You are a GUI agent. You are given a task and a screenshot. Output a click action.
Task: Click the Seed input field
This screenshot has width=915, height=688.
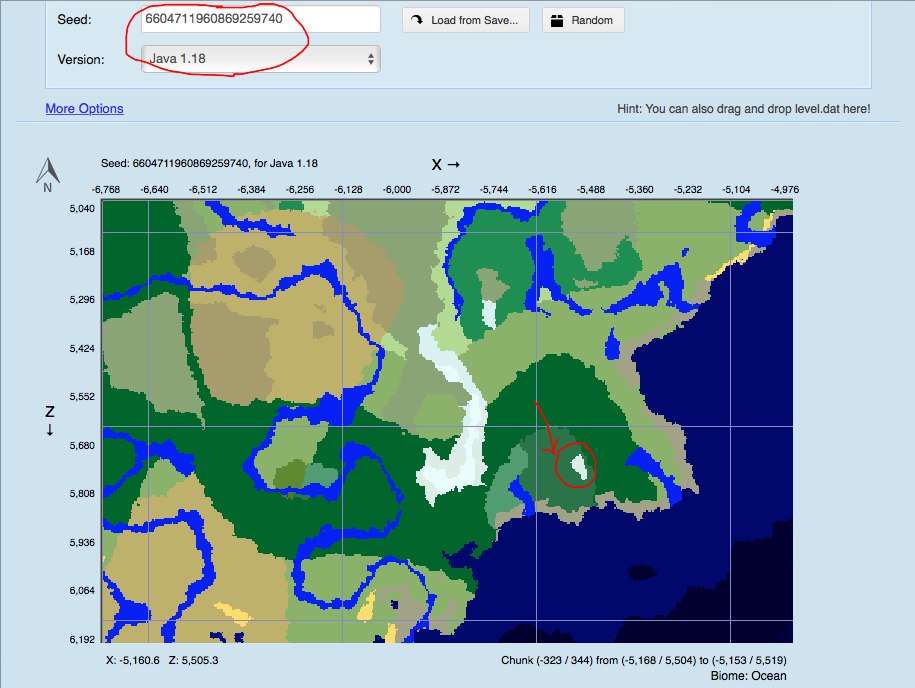tap(261, 19)
